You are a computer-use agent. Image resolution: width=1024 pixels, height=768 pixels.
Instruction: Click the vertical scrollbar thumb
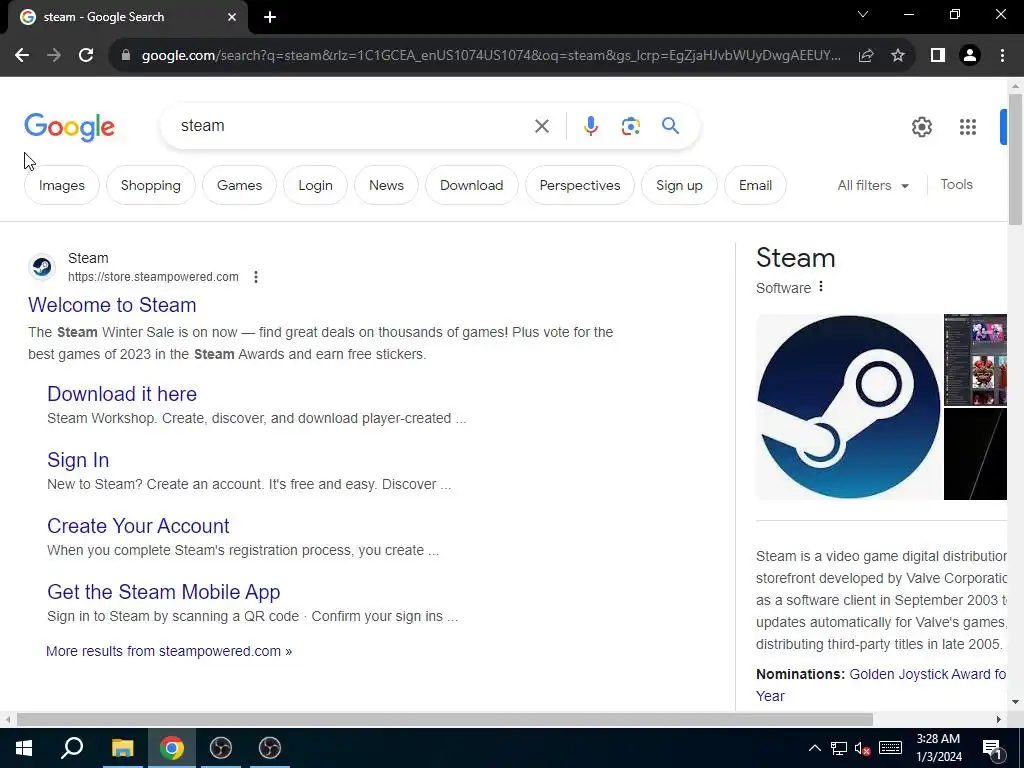click(x=1015, y=160)
